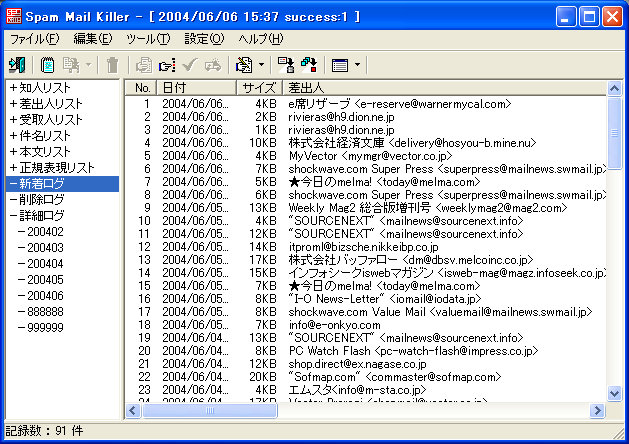
Task: Click the document with pencil toolbar icon
Action: (x=243, y=65)
